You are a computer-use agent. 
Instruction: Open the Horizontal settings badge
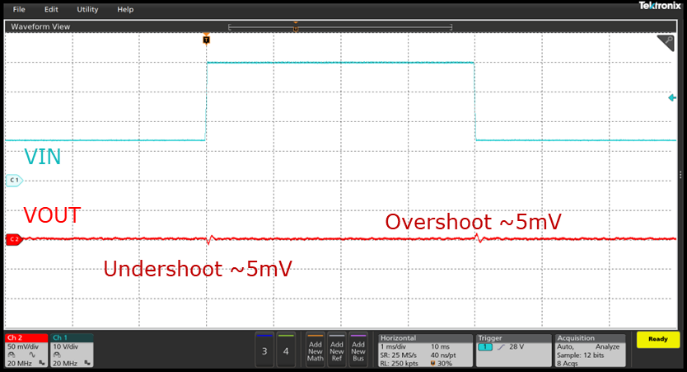coord(425,350)
